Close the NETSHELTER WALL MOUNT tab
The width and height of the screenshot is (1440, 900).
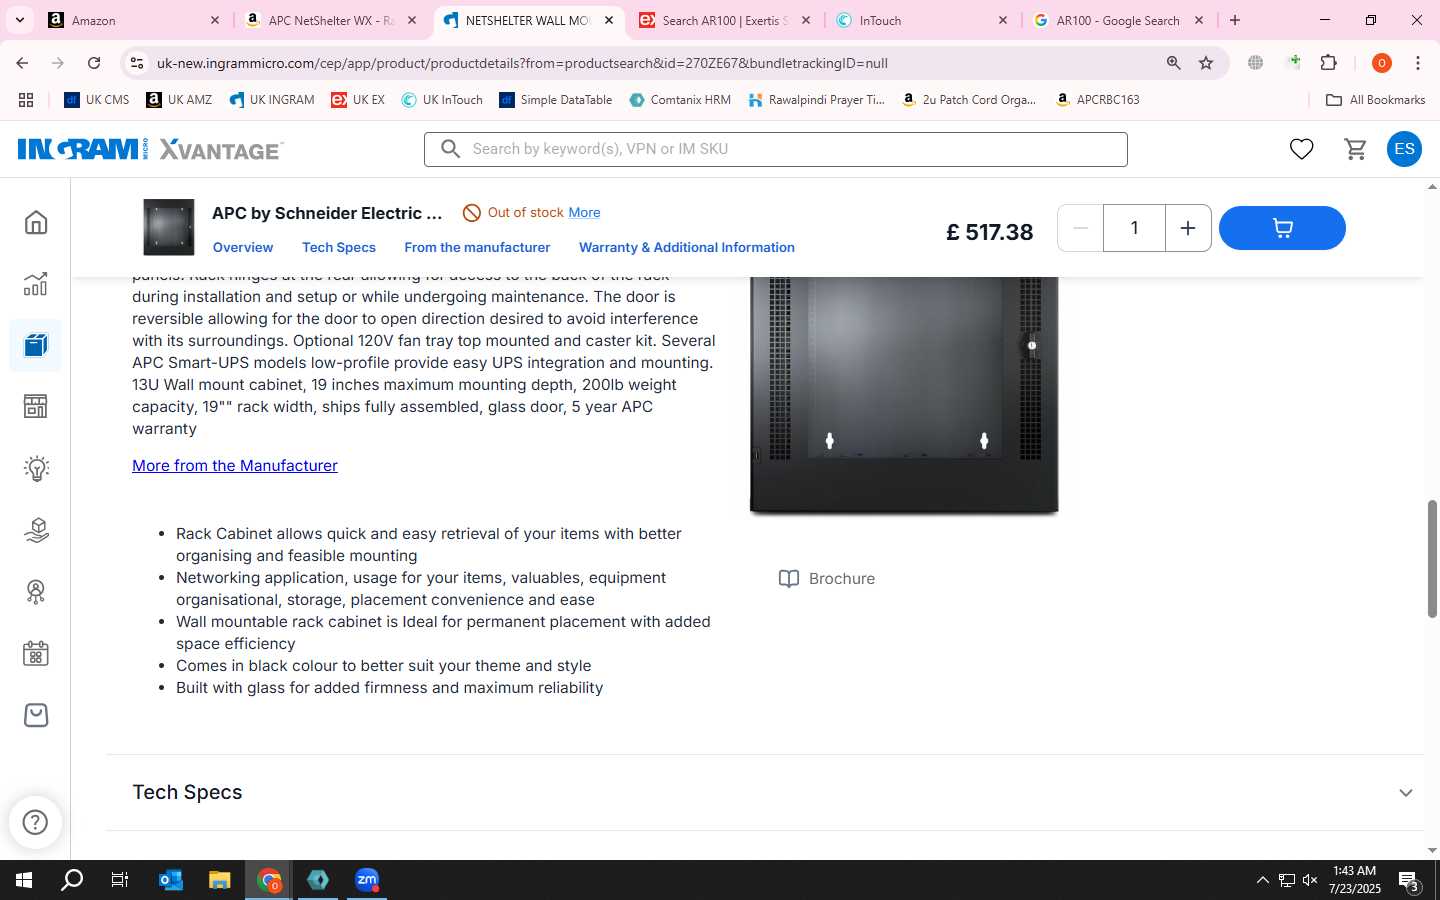point(609,20)
